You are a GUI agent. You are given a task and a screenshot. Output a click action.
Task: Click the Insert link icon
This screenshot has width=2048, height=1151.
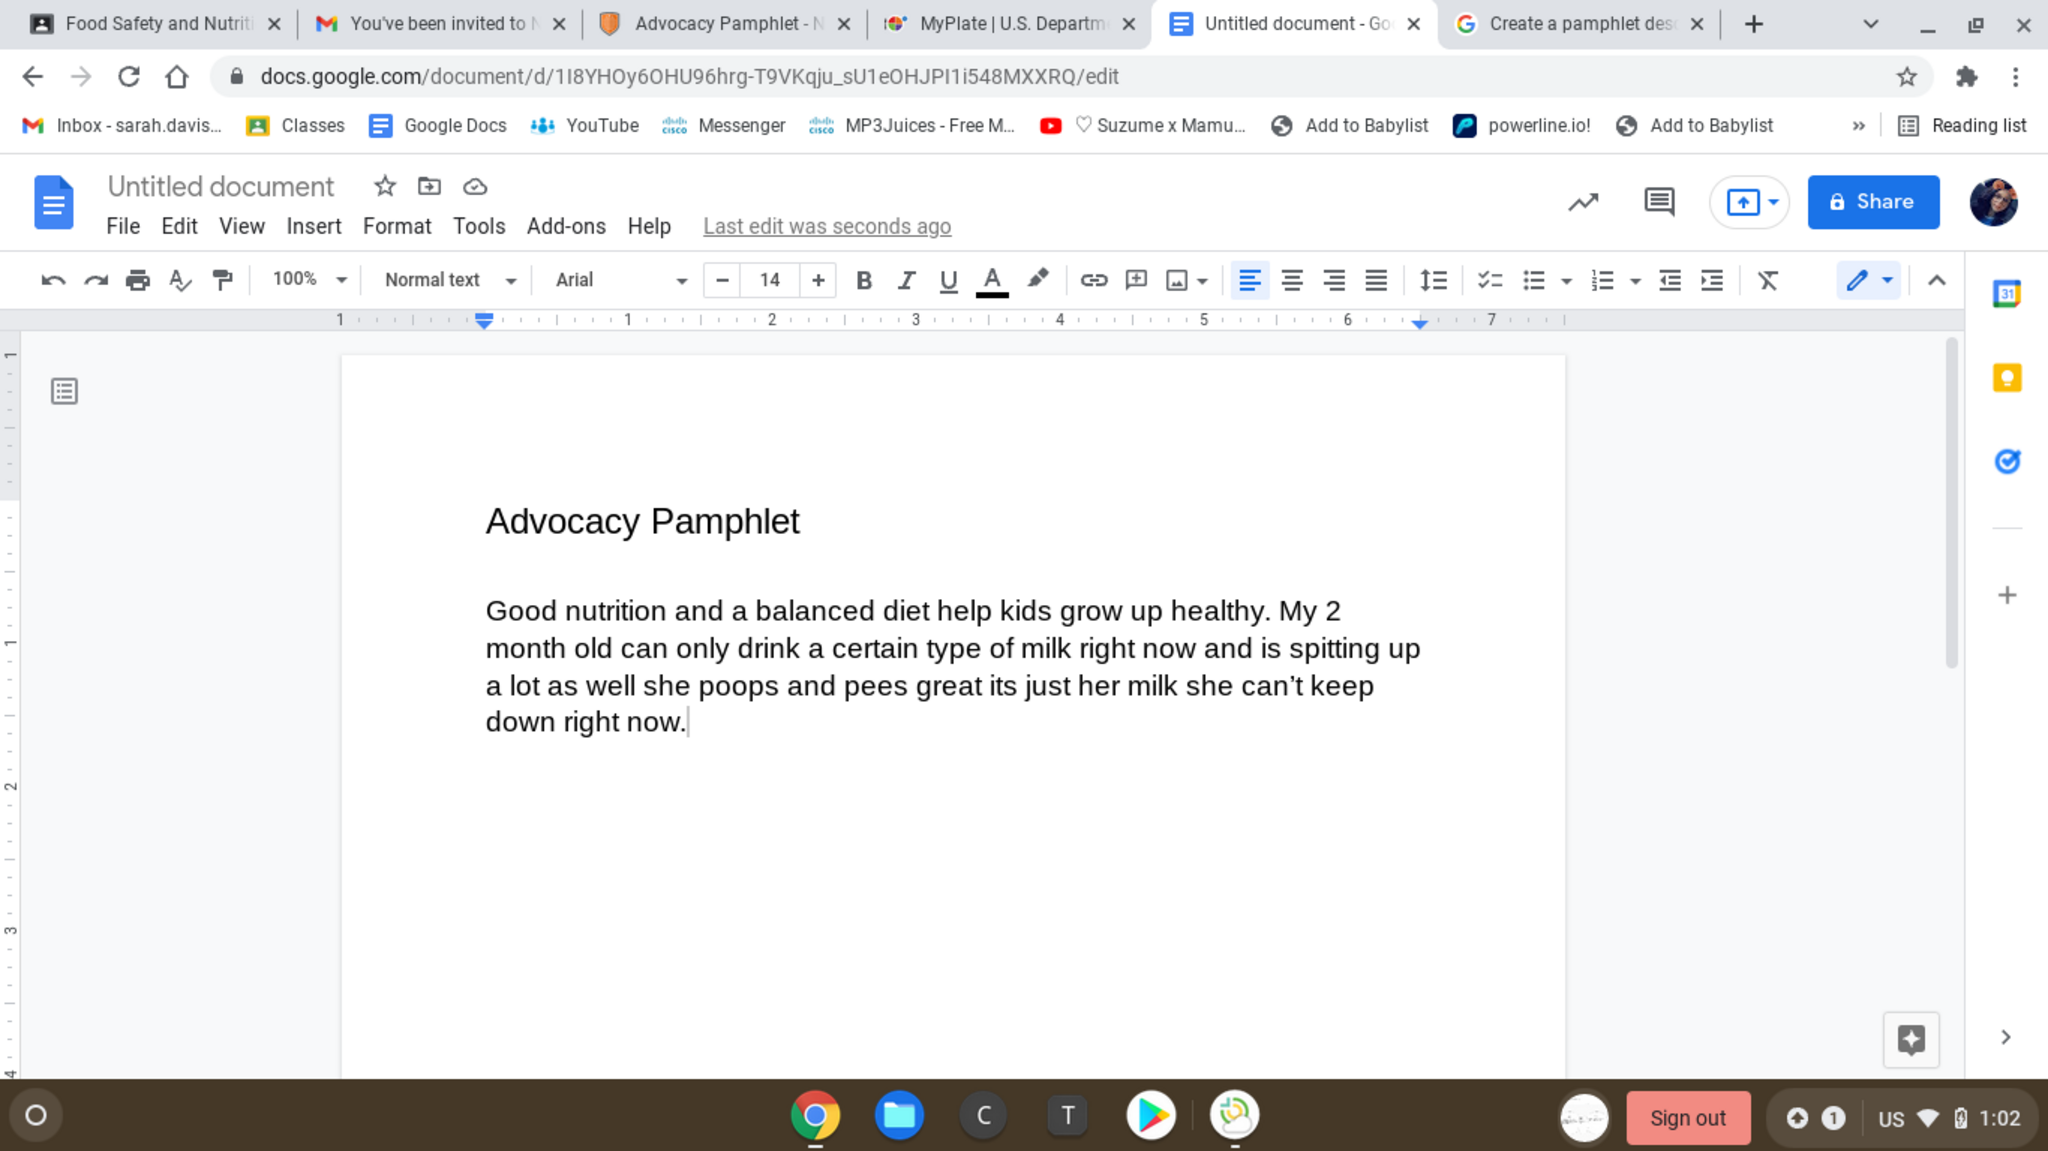(1093, 281)
